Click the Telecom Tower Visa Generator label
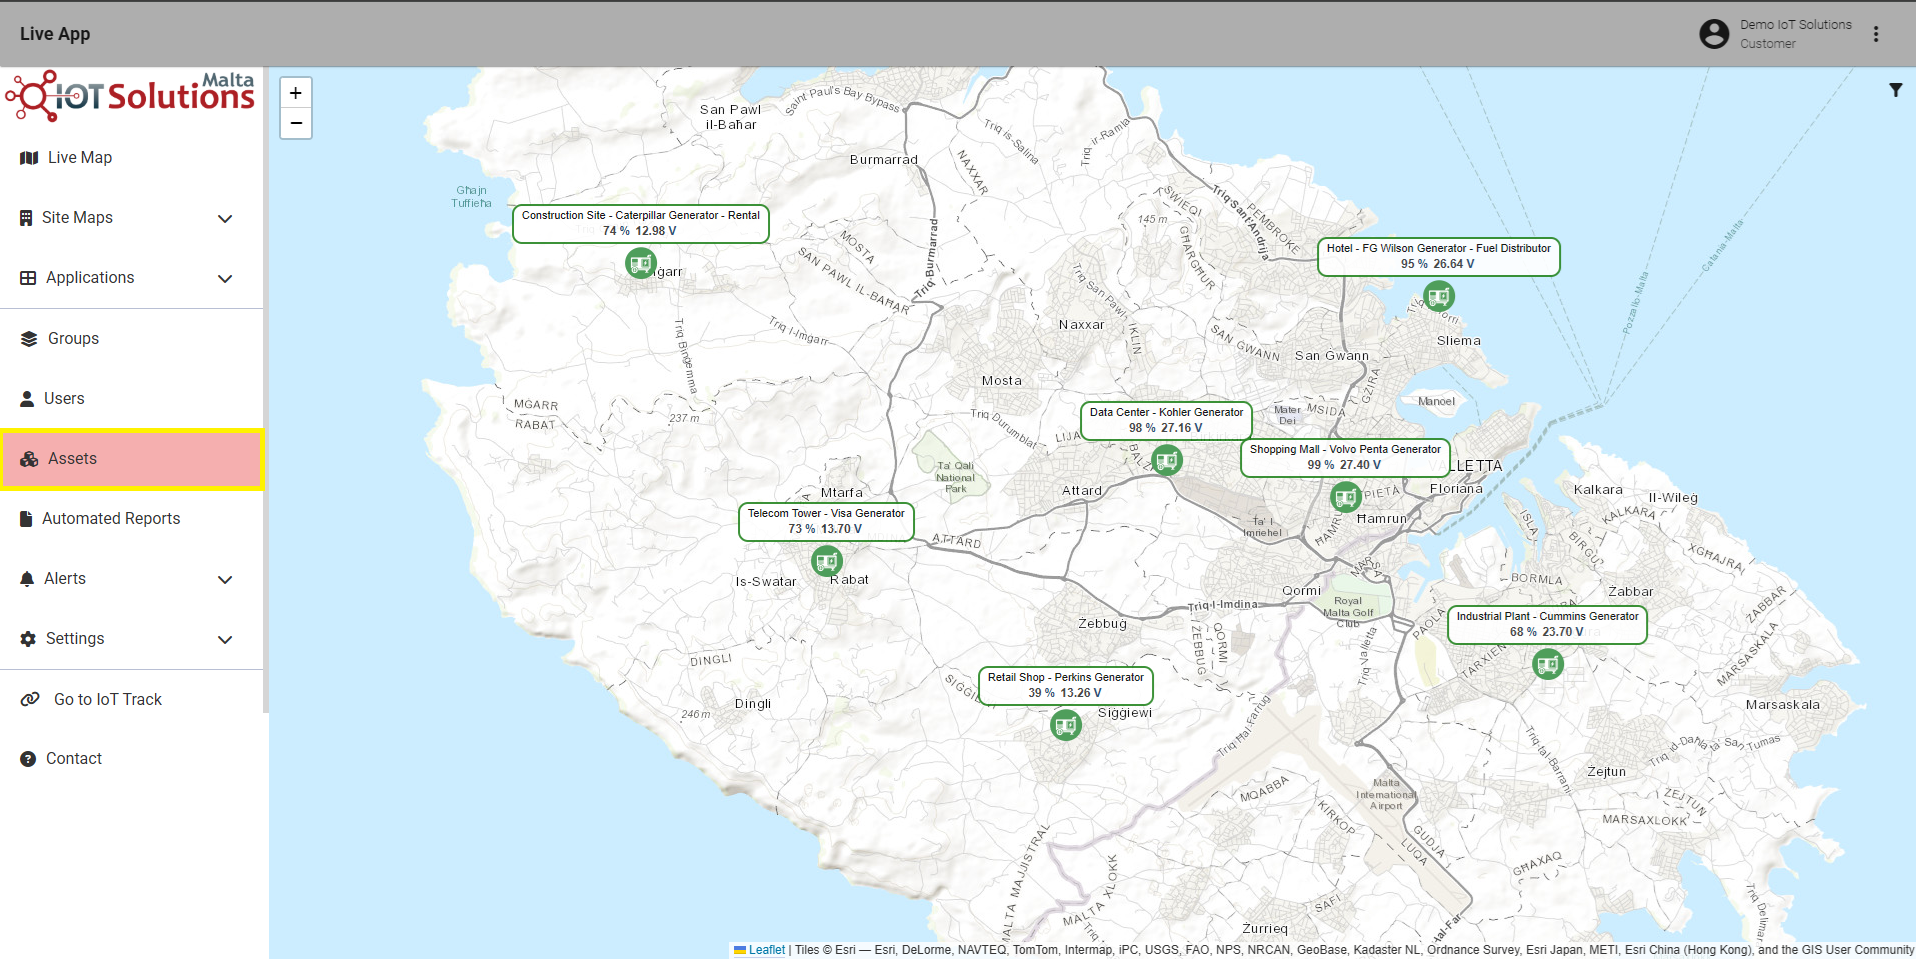 pos(826,522)
